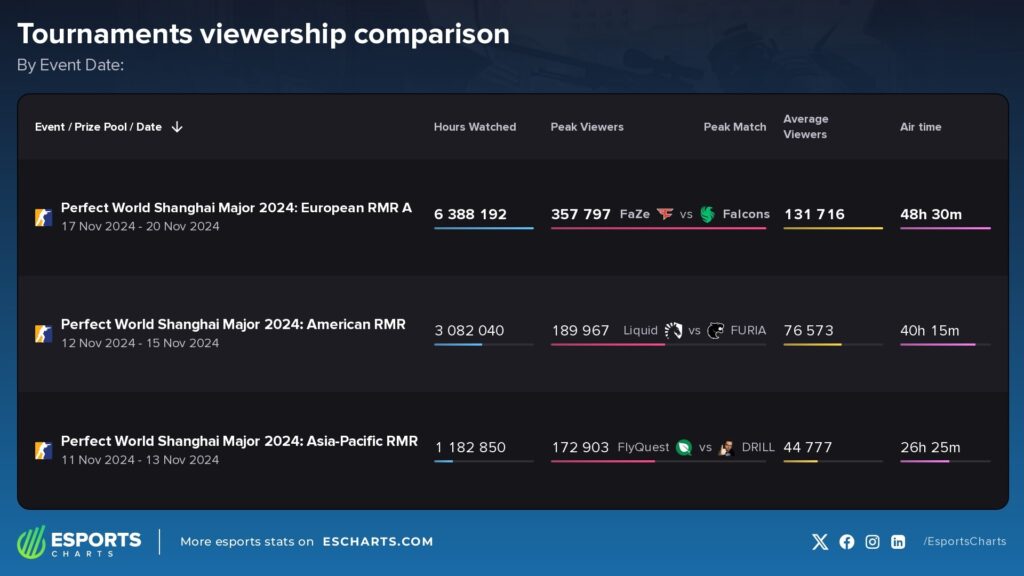Screen dimensions: 1024x576
Task: Click the FURIA team name
Action: [x=748, y=330]
